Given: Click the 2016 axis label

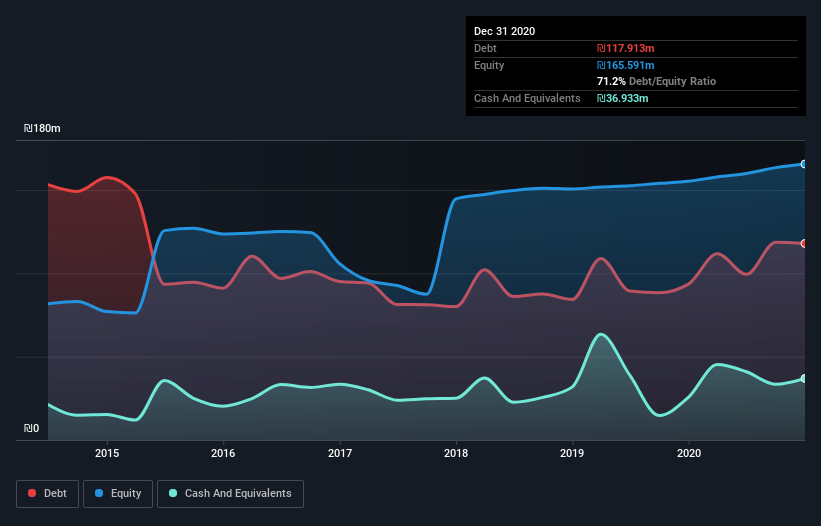Looking at the screenshot, I should [x=223, y=453].
